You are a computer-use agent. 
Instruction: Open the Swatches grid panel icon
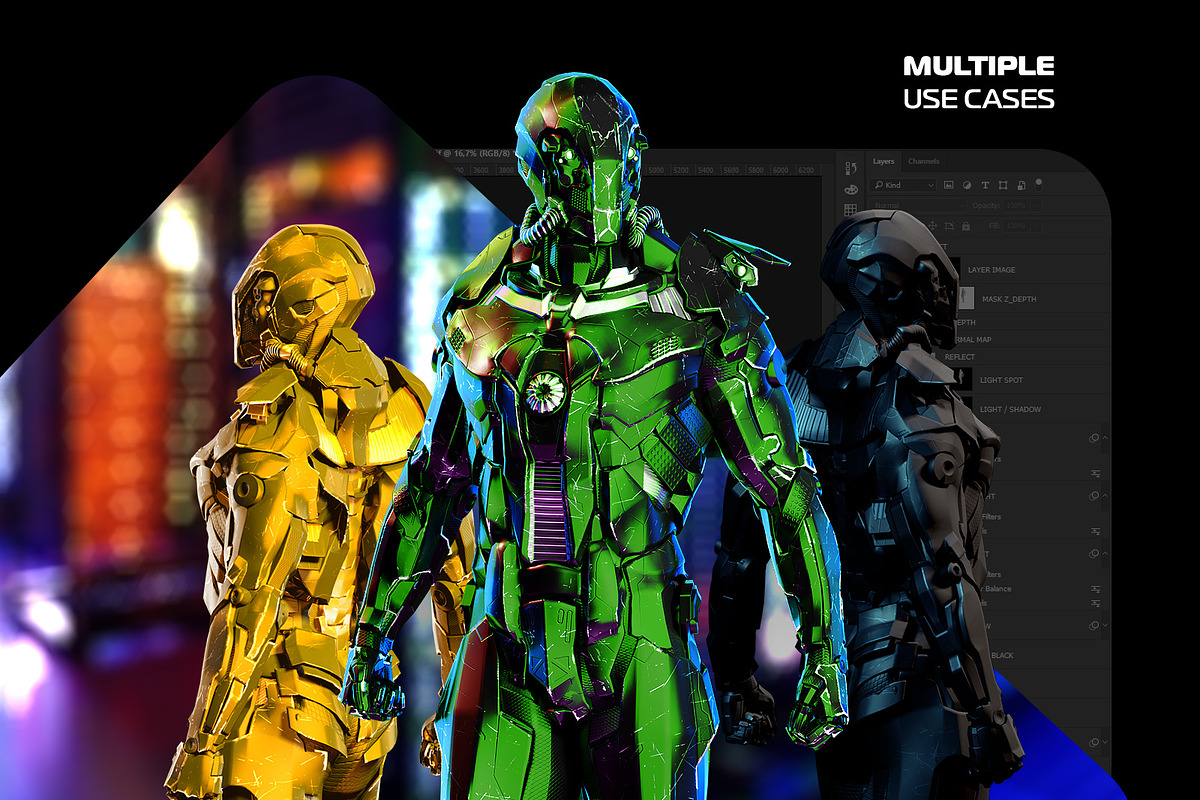pyautogui.click(x=850, y=210)
